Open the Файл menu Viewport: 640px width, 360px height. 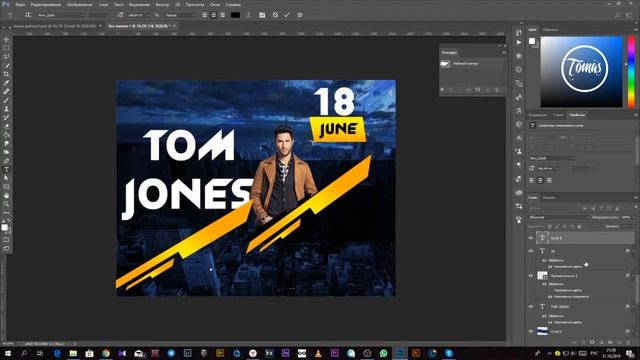pyautogui.click(x=20, y=4)
